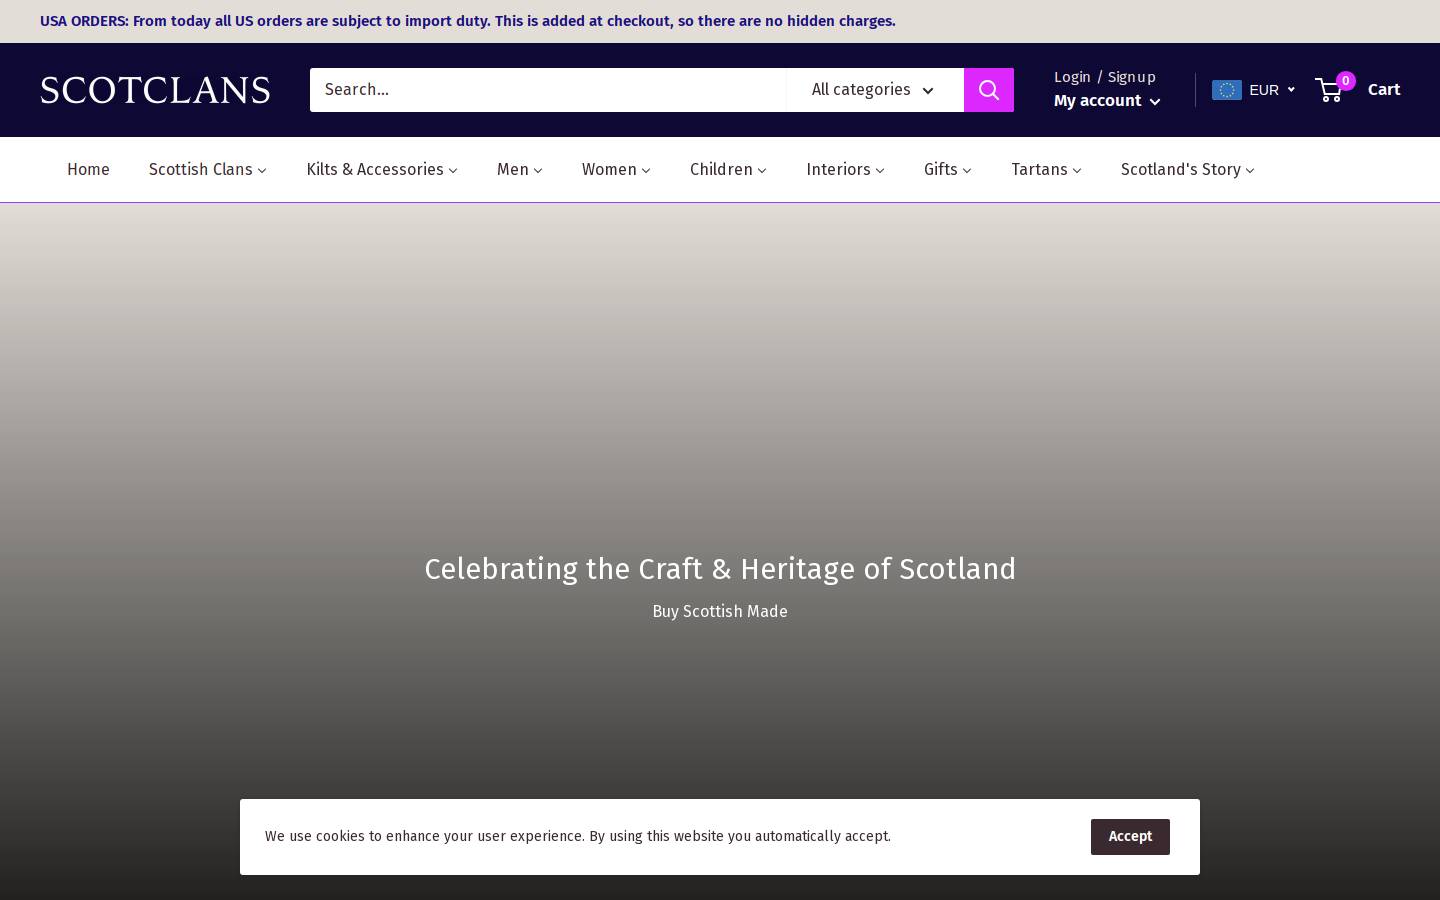Open the Women menu
The height and width of the screenshot is (900, 1440).
(x=616, y=170)
